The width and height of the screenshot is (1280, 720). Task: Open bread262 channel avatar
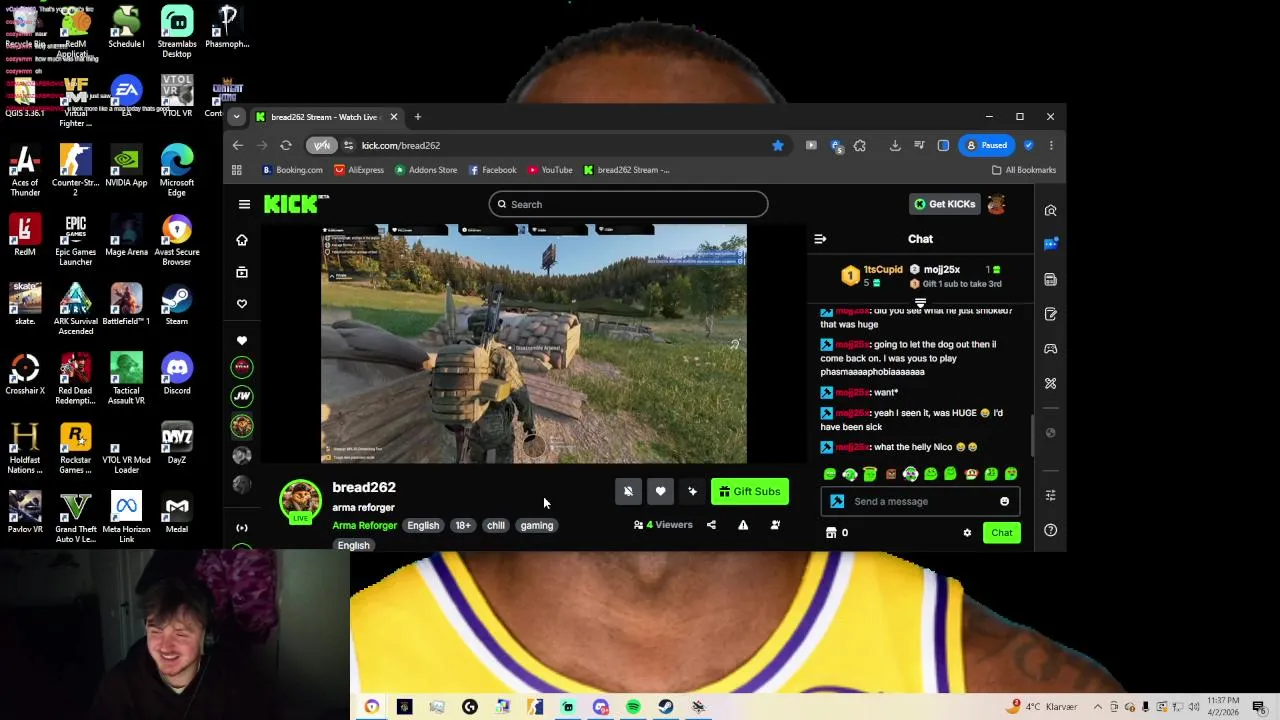click(300, 500)
